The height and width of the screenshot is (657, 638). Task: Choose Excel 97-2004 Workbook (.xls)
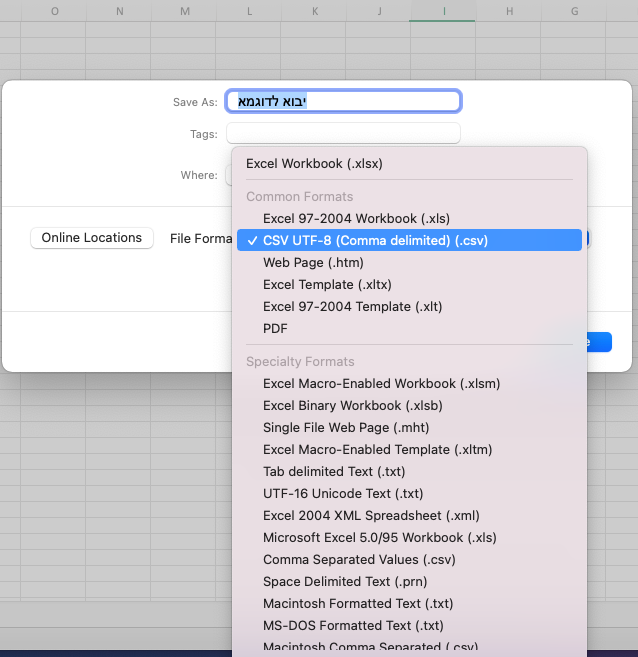click(x=409, y=218)
